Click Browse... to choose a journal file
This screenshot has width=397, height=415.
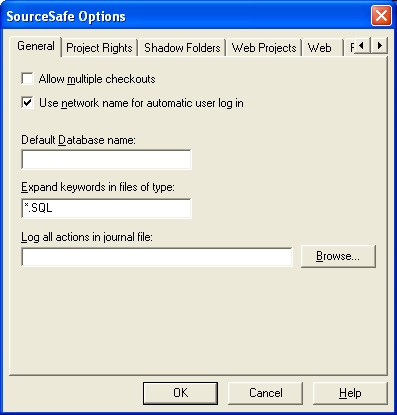[338, 256]
